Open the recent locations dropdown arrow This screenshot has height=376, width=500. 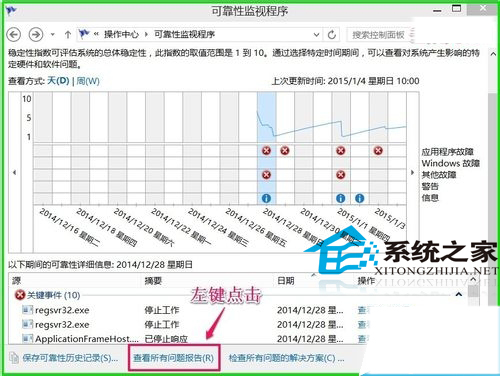pos(53,34)
